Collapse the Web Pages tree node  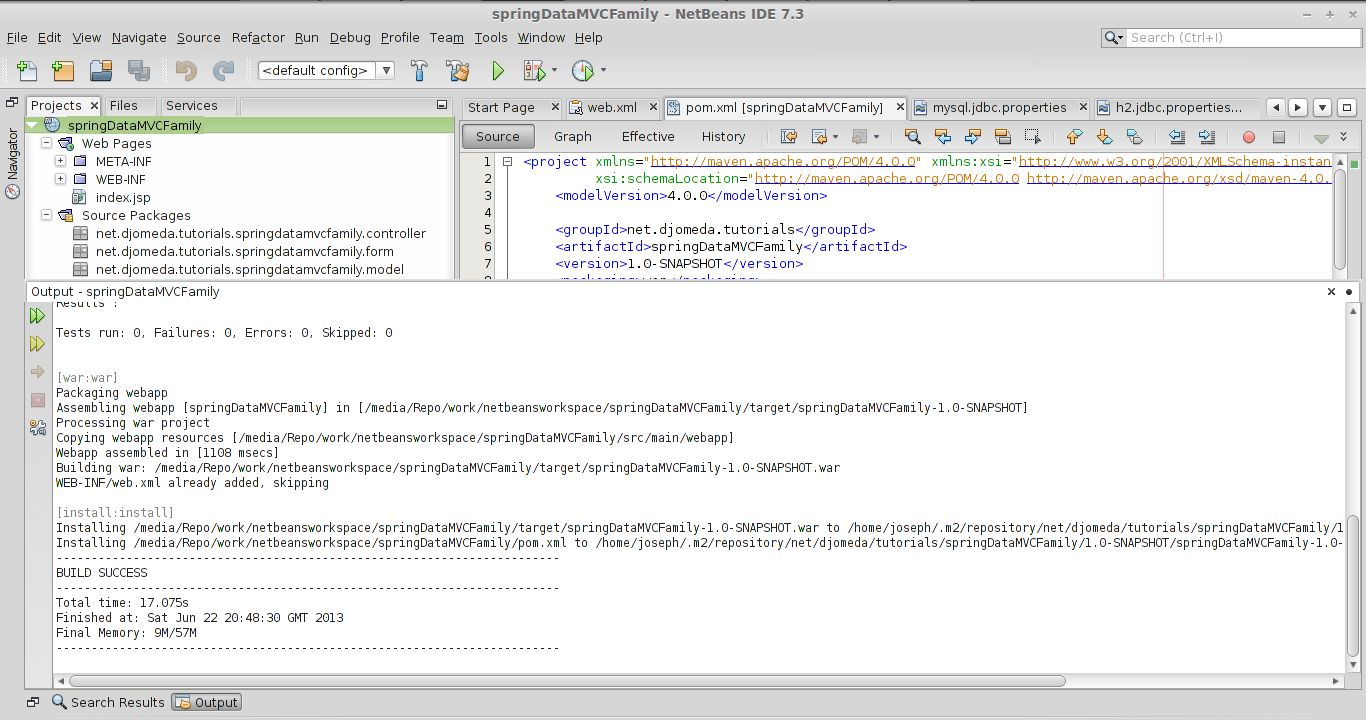46,144
